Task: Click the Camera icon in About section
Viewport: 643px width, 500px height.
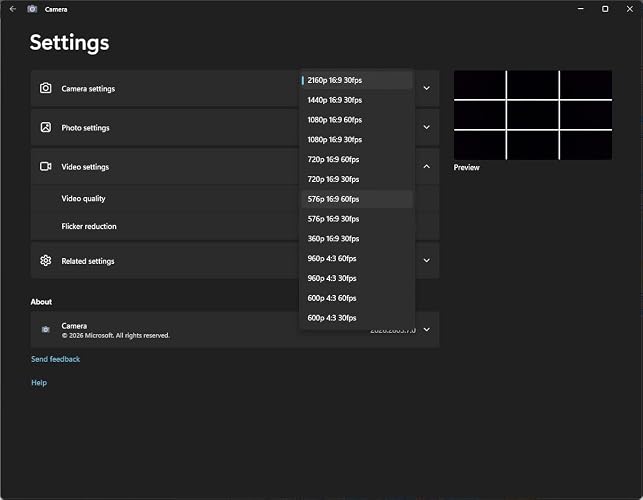Action: pyautogui.click(x=46, y=329)
